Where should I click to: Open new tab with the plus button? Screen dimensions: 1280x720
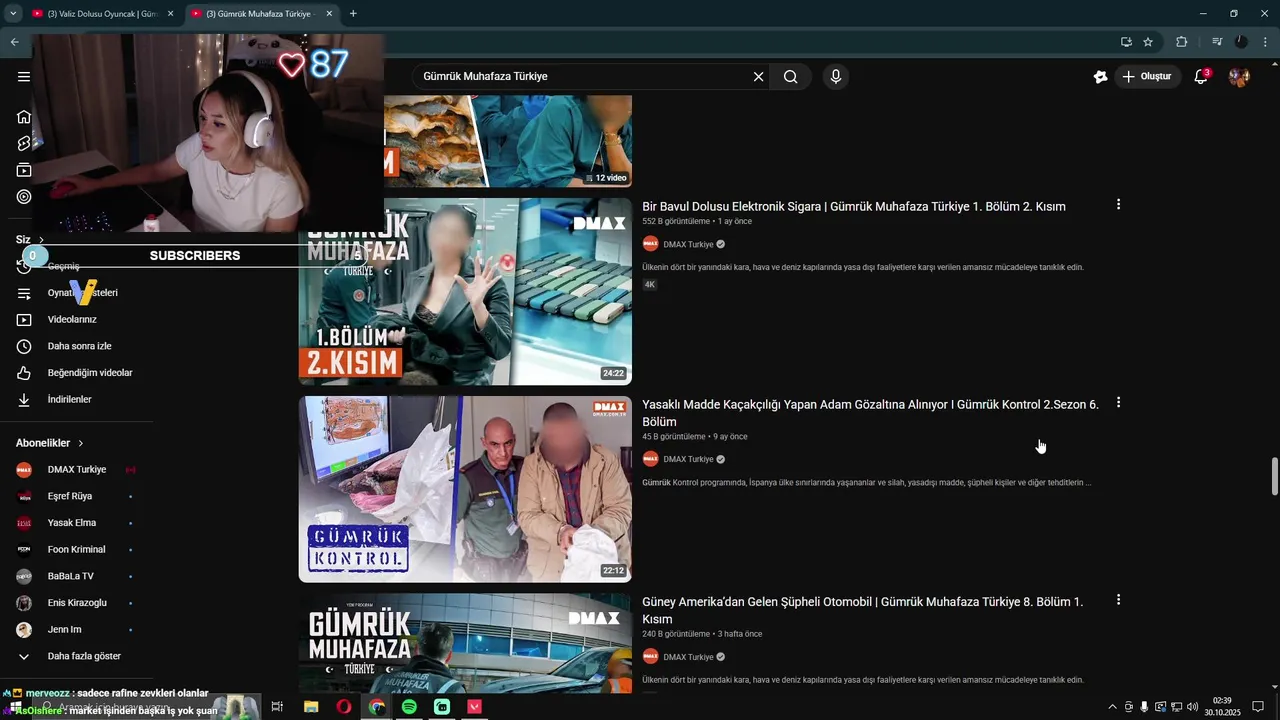tap(353, 14)
